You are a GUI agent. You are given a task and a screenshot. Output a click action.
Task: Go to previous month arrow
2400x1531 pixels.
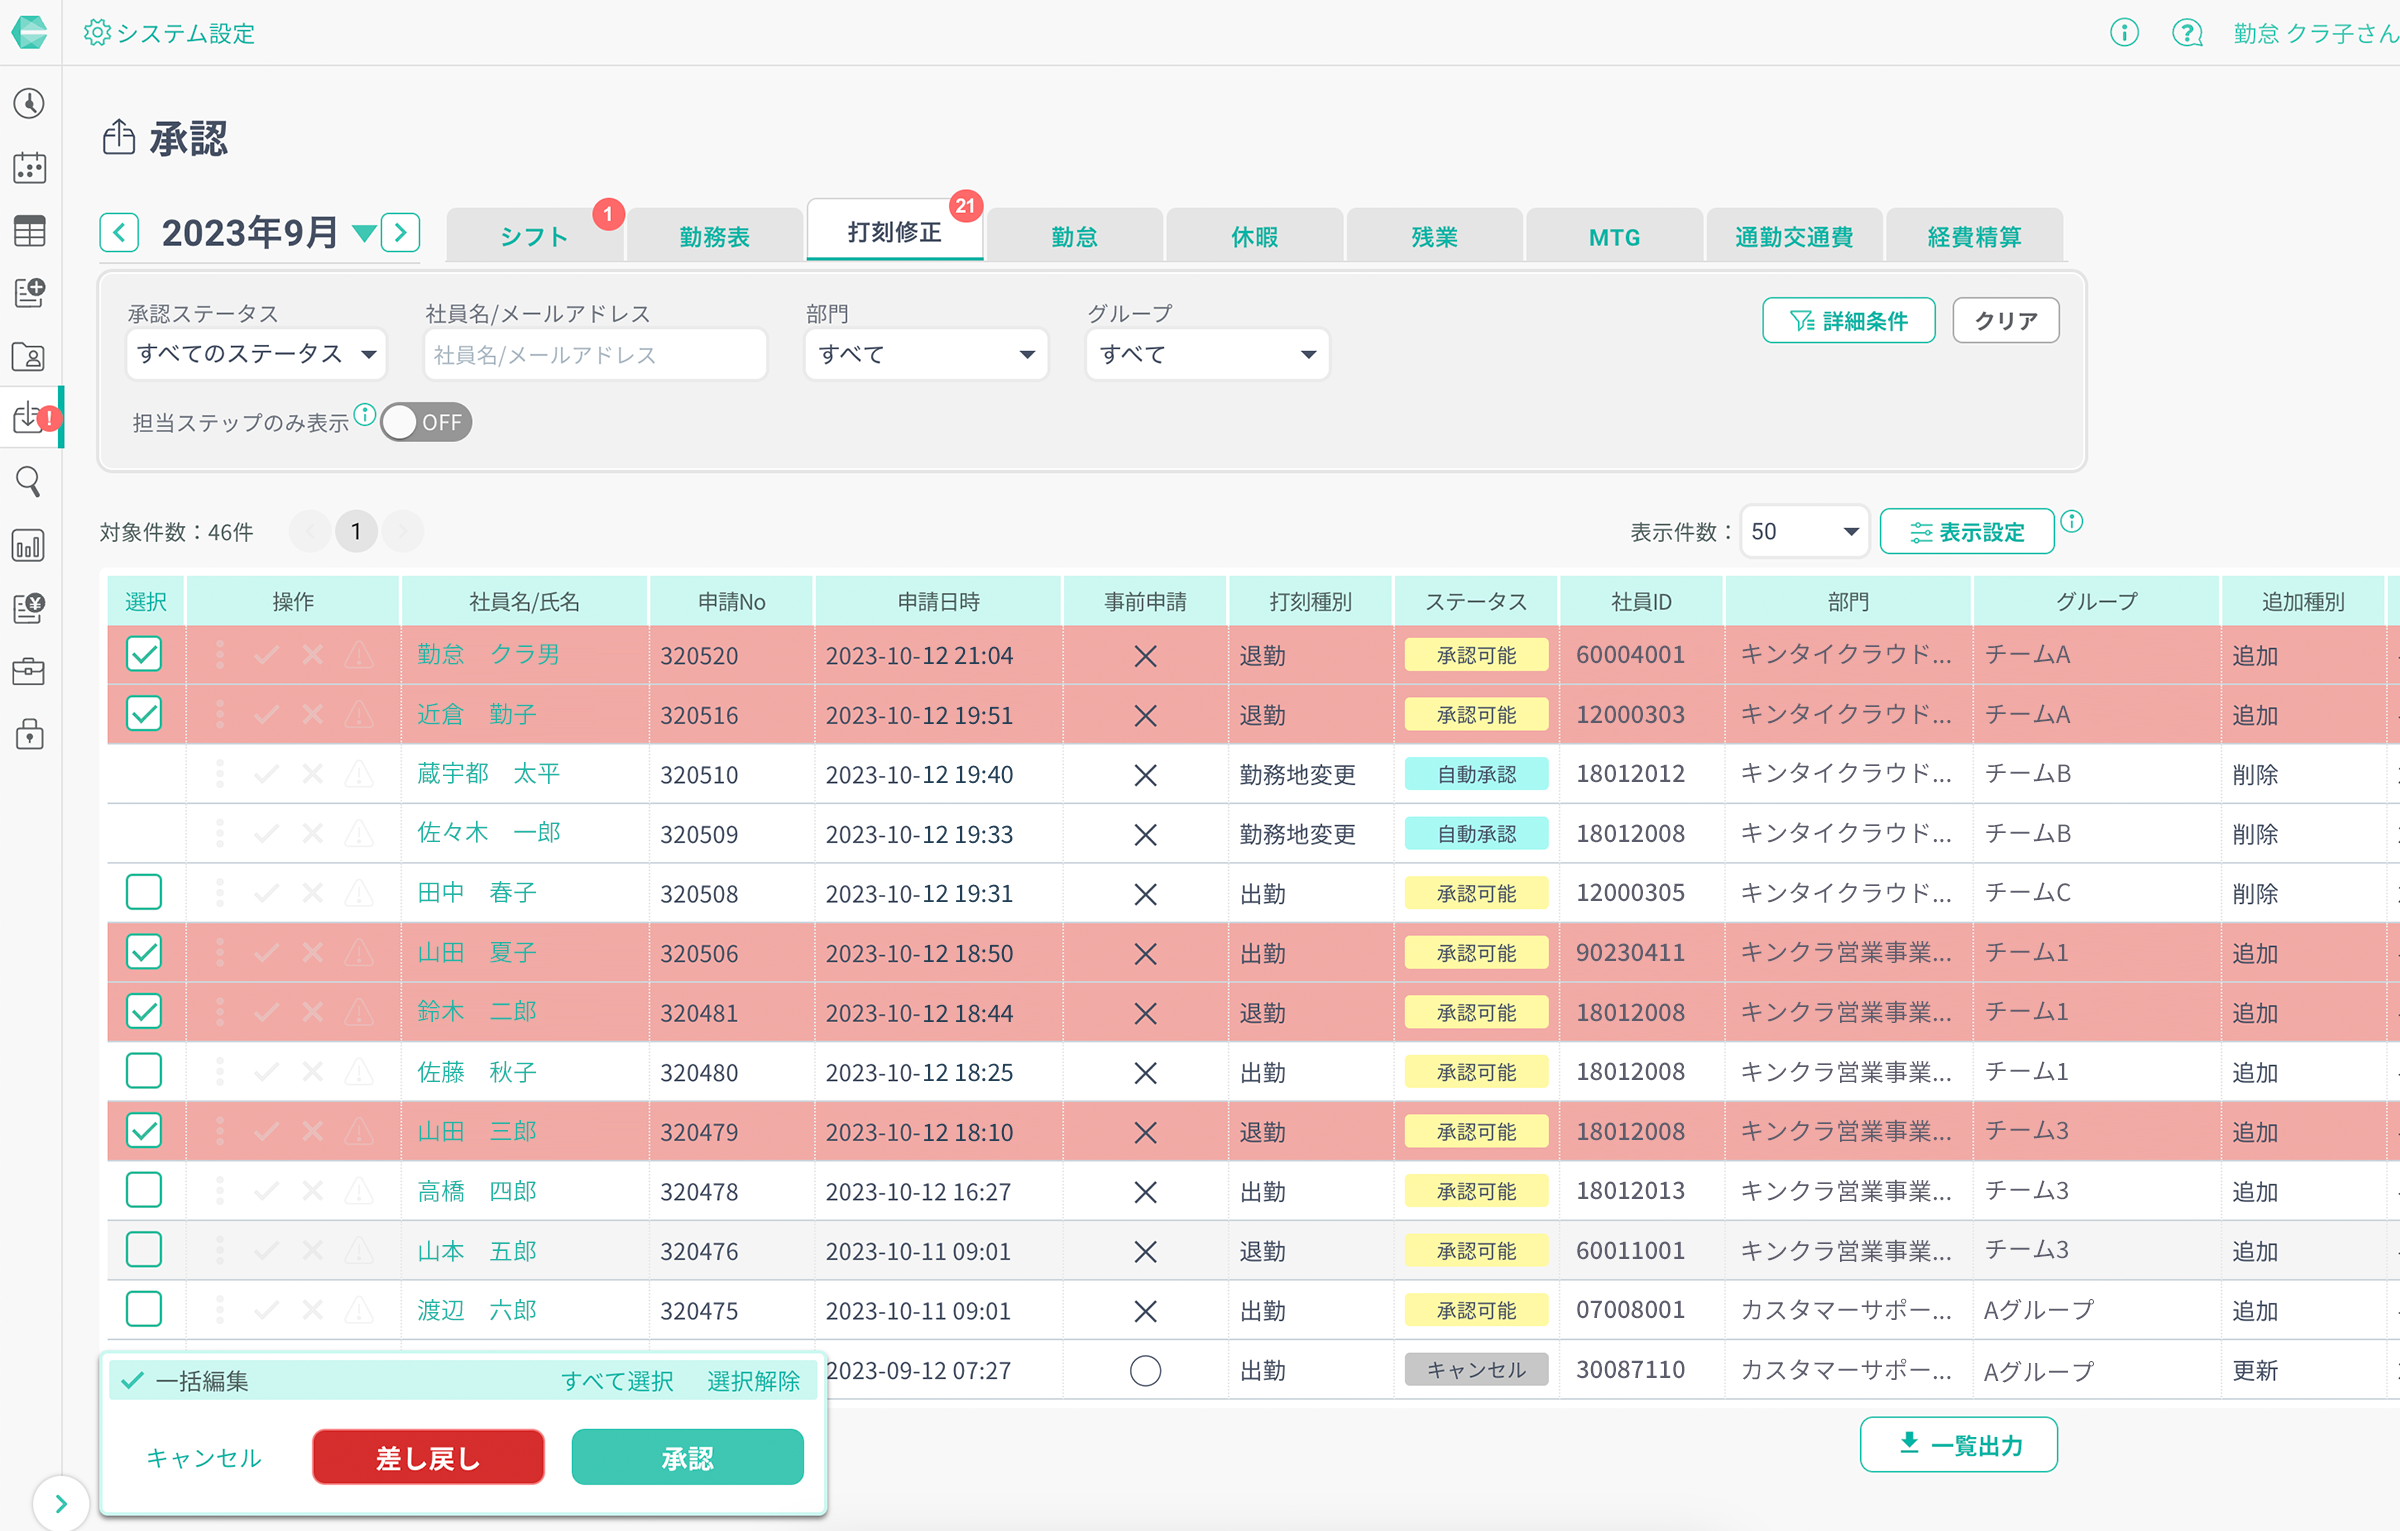coord(119,233)
